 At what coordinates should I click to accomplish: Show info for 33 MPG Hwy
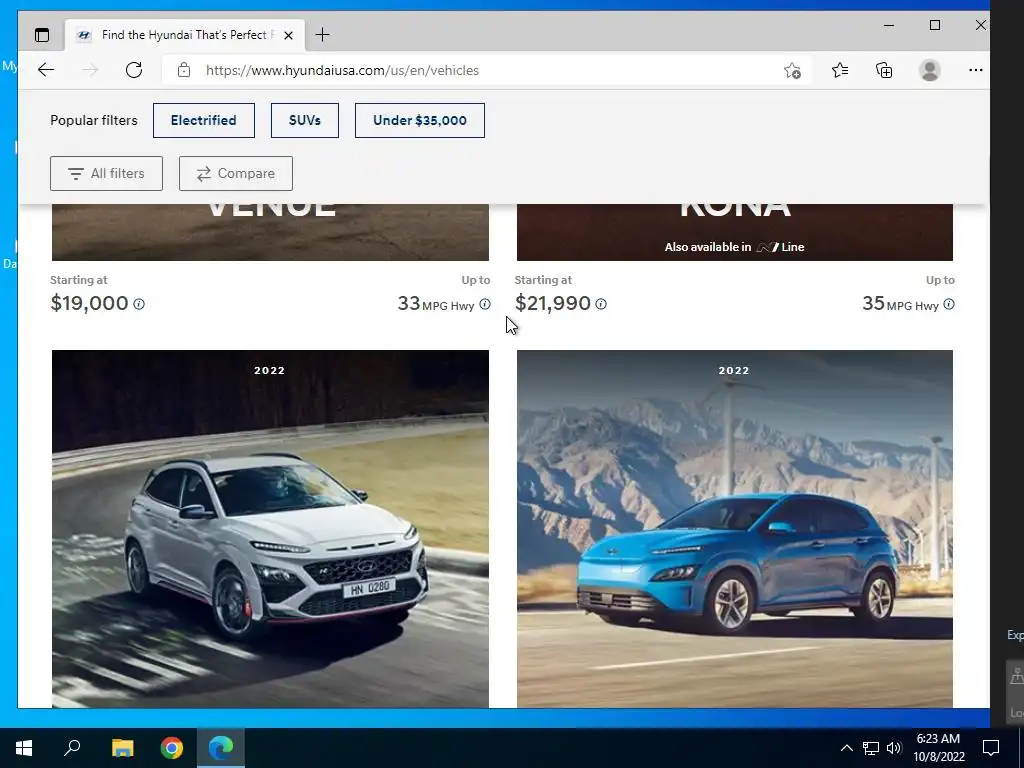[485, 304]
